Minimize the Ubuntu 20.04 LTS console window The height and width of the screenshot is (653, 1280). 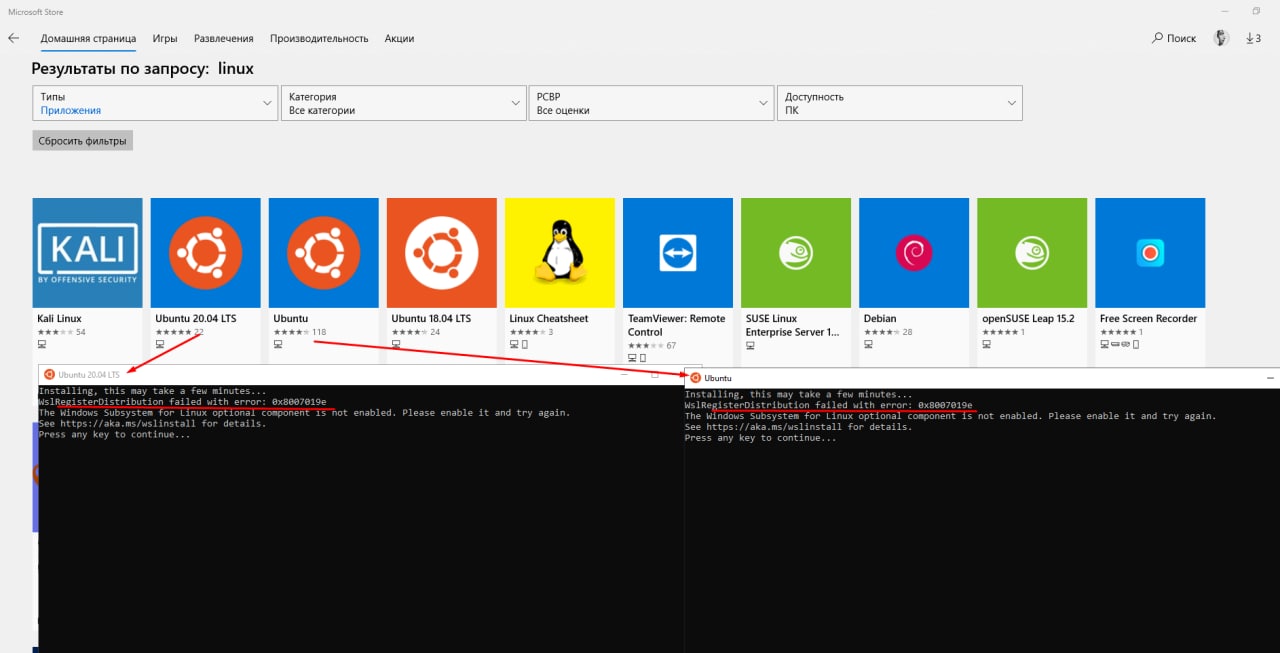tap(623, 374)
